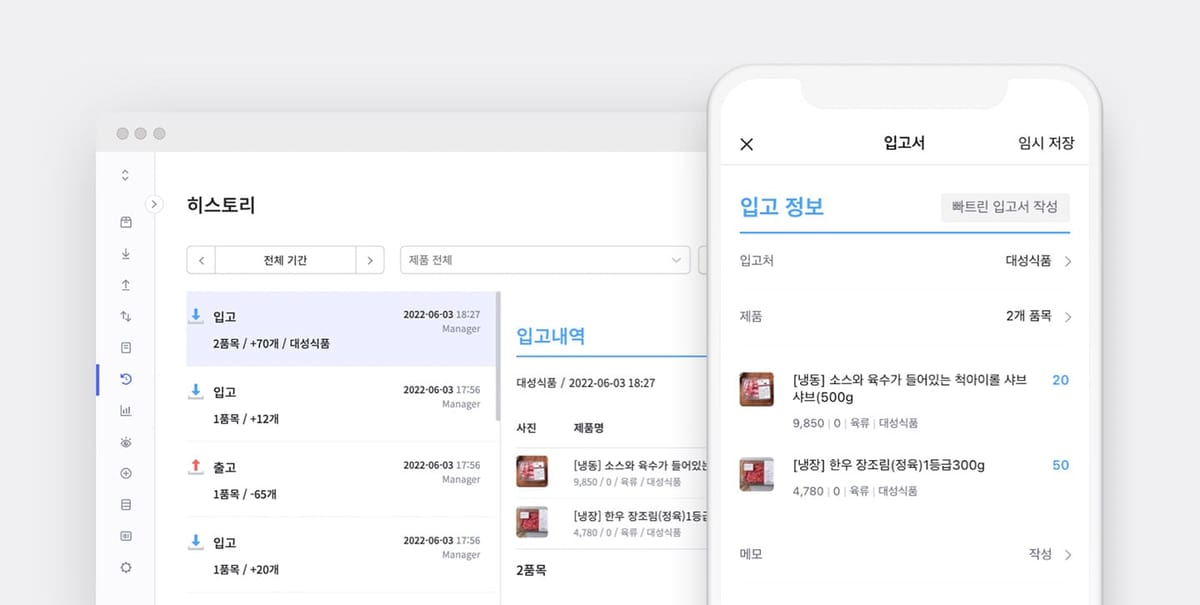
Task: View analytics via the bar chart icon
Action: [125, 410]
